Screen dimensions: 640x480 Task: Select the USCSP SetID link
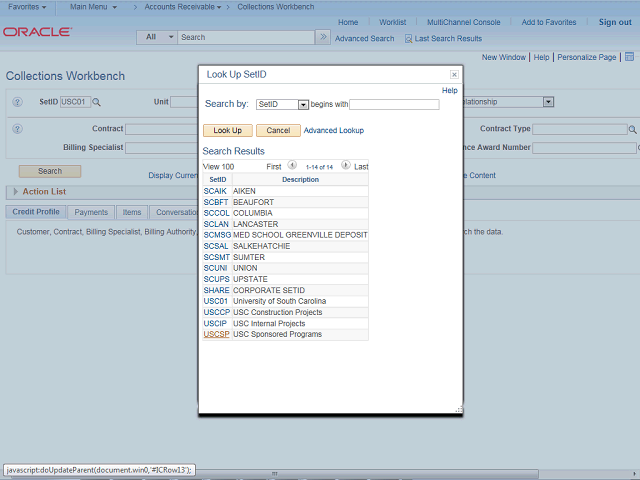pos(216,334)
